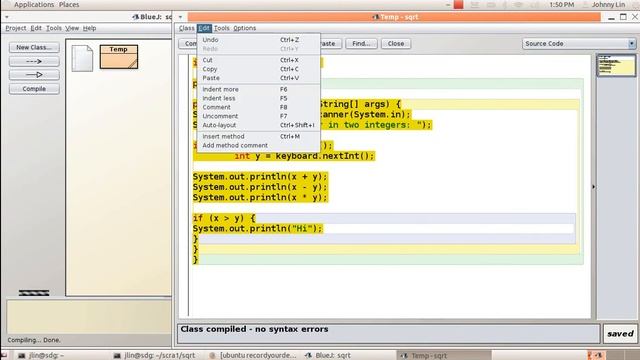640x360 pixels.
Task: Click the line 'if (x > y) {'
Action: point(224,218)
